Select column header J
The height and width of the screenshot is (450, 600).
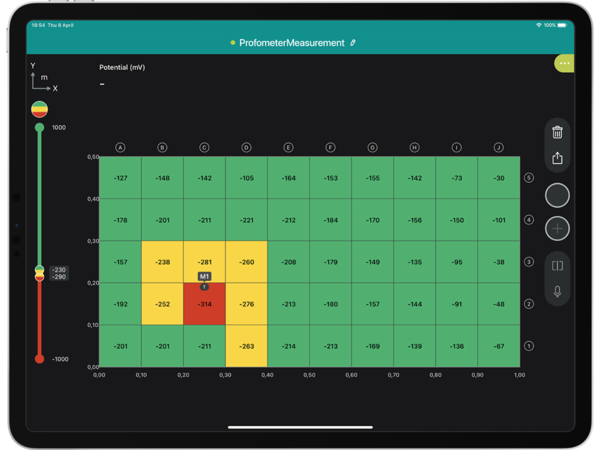499,148
